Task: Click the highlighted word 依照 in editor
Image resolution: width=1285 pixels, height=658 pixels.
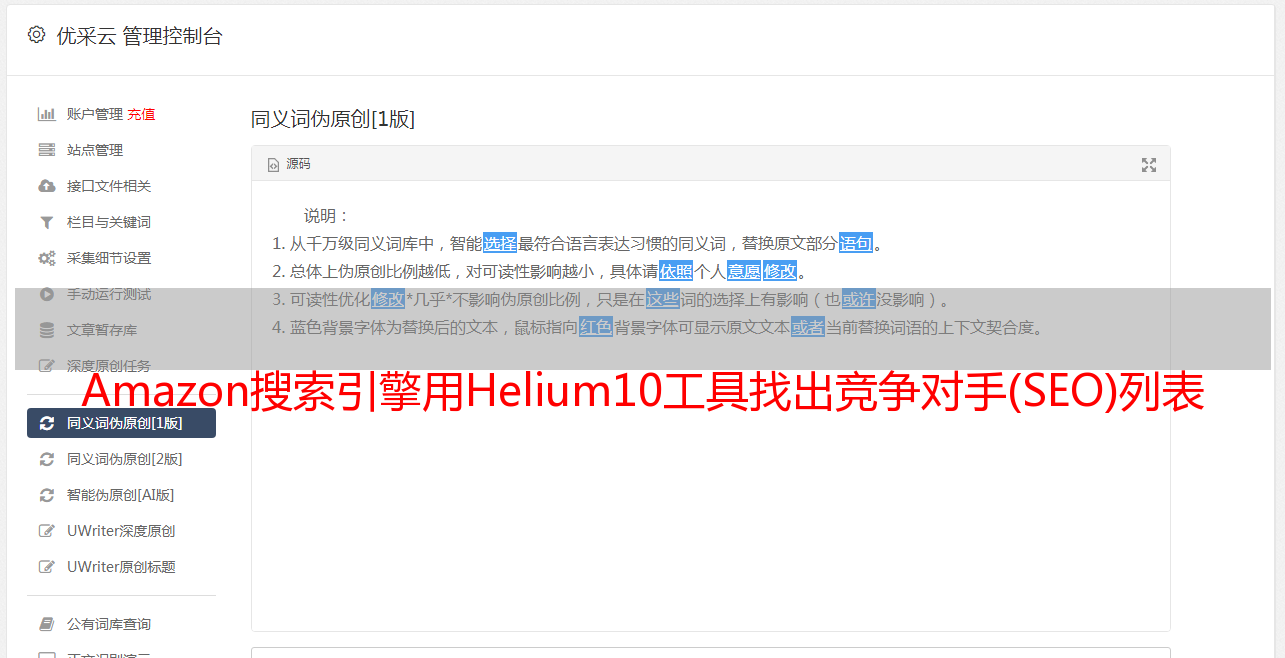Action: (x=676, y=271)
